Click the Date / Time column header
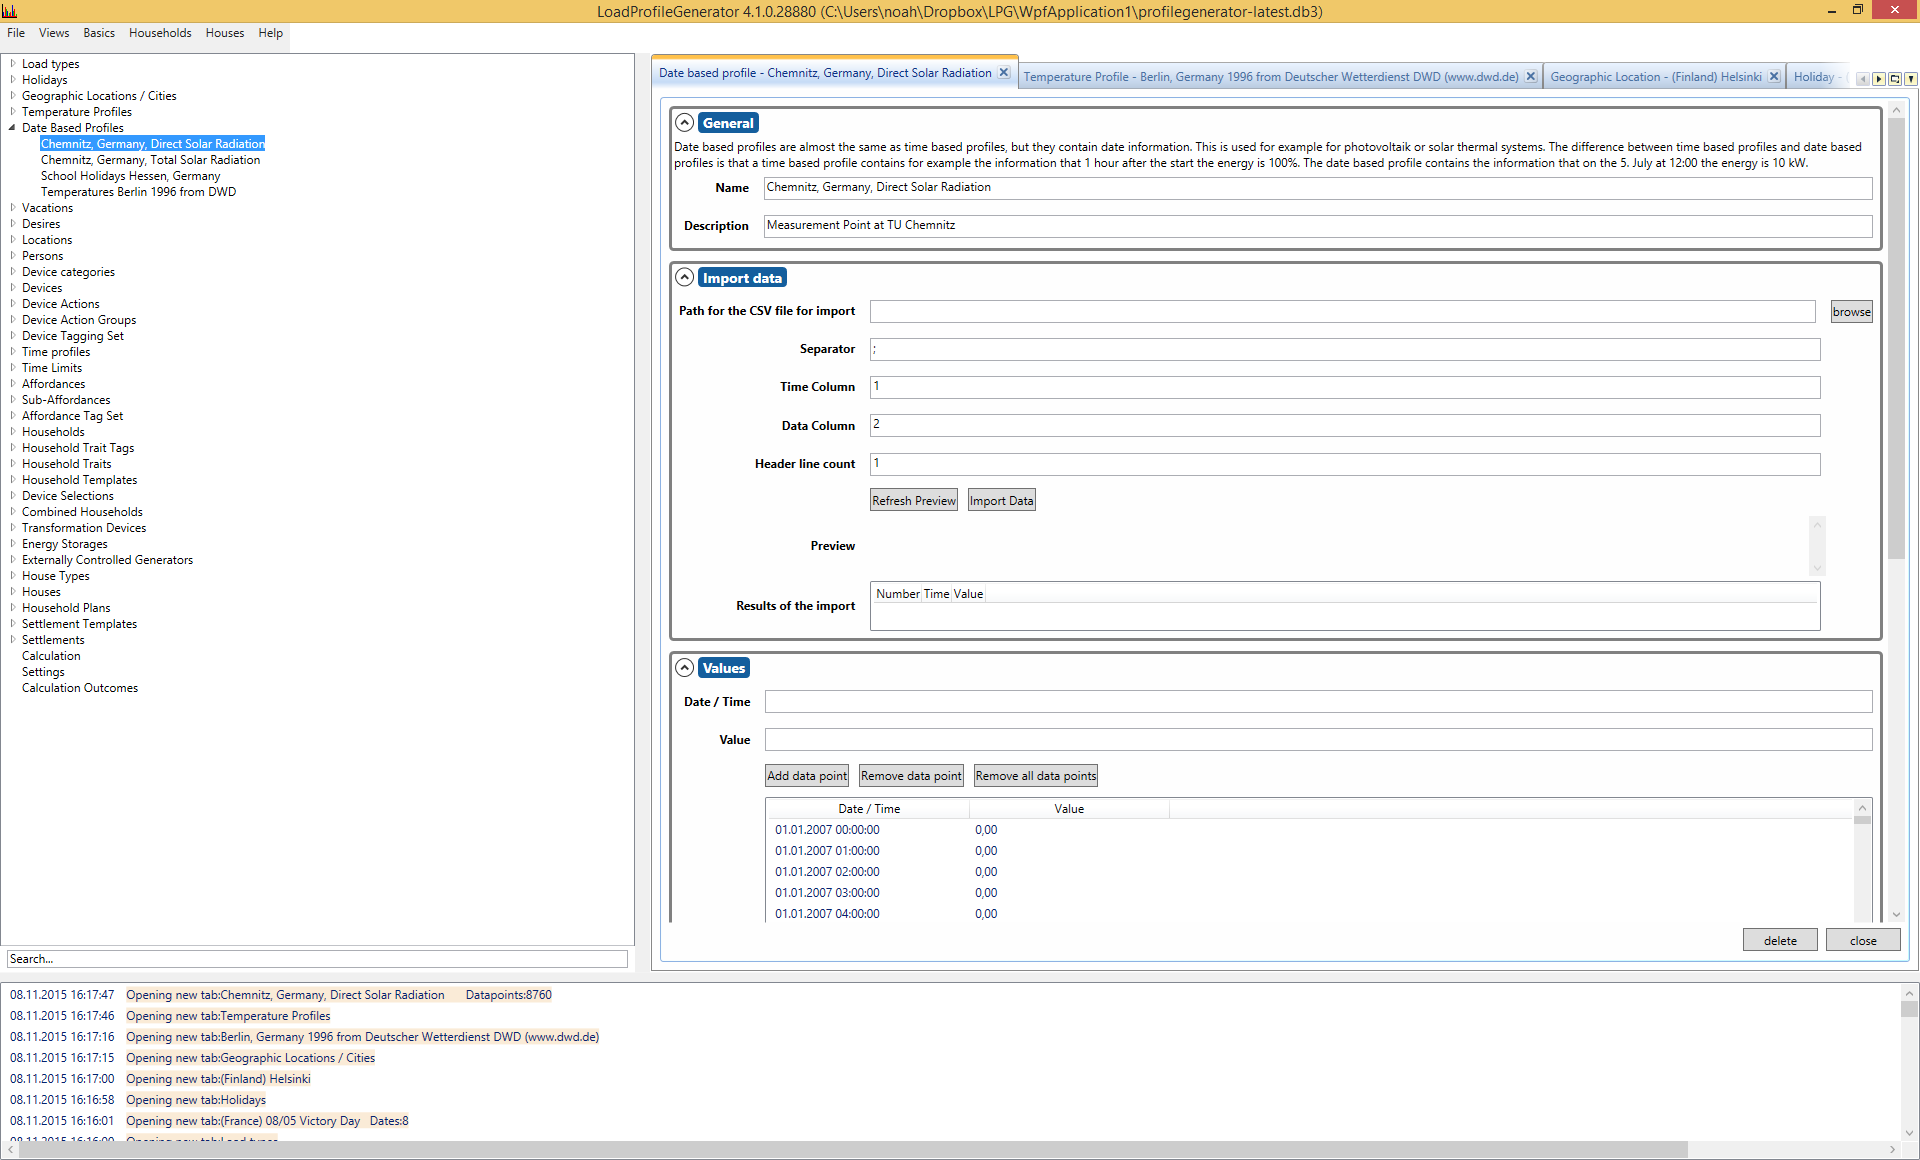 tap(868, 809)
